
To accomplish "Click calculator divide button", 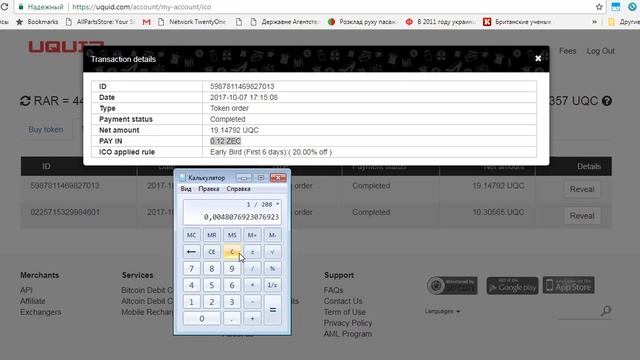I will pos(252,269).
